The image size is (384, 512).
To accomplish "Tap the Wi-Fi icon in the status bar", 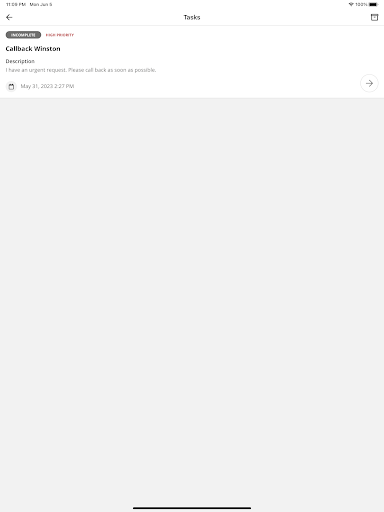I will click(x=351, y=4).
